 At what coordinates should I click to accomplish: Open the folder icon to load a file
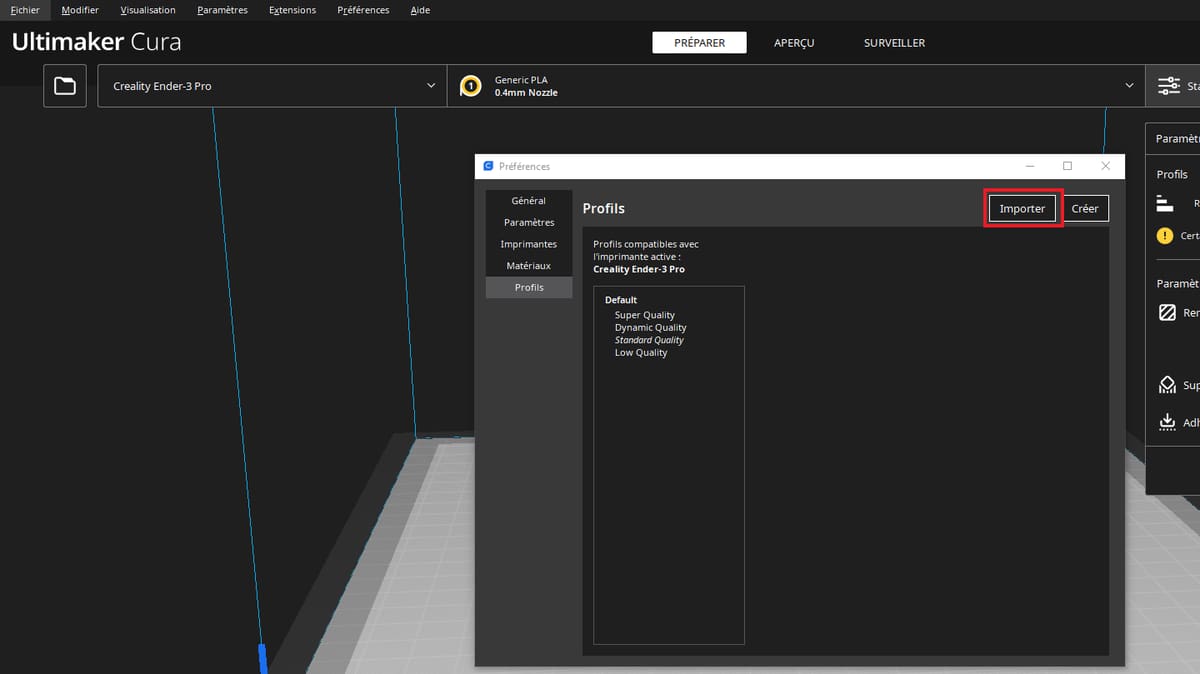coord(65,86)
